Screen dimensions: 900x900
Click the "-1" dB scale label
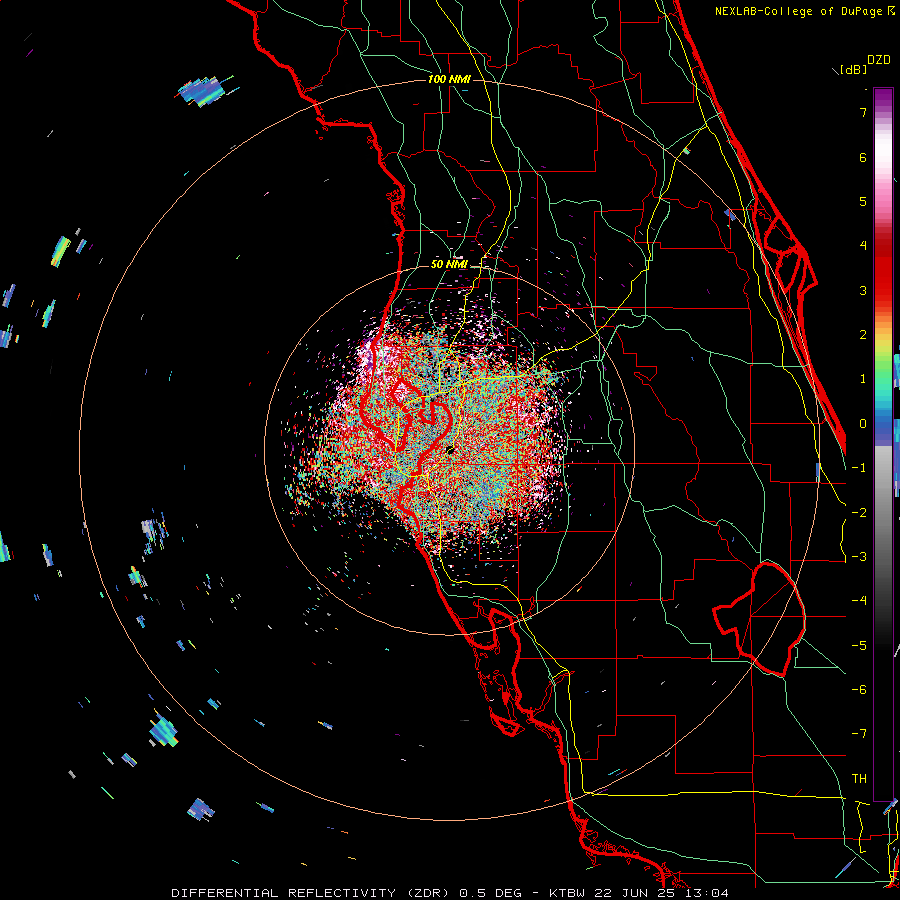point(859,468)
